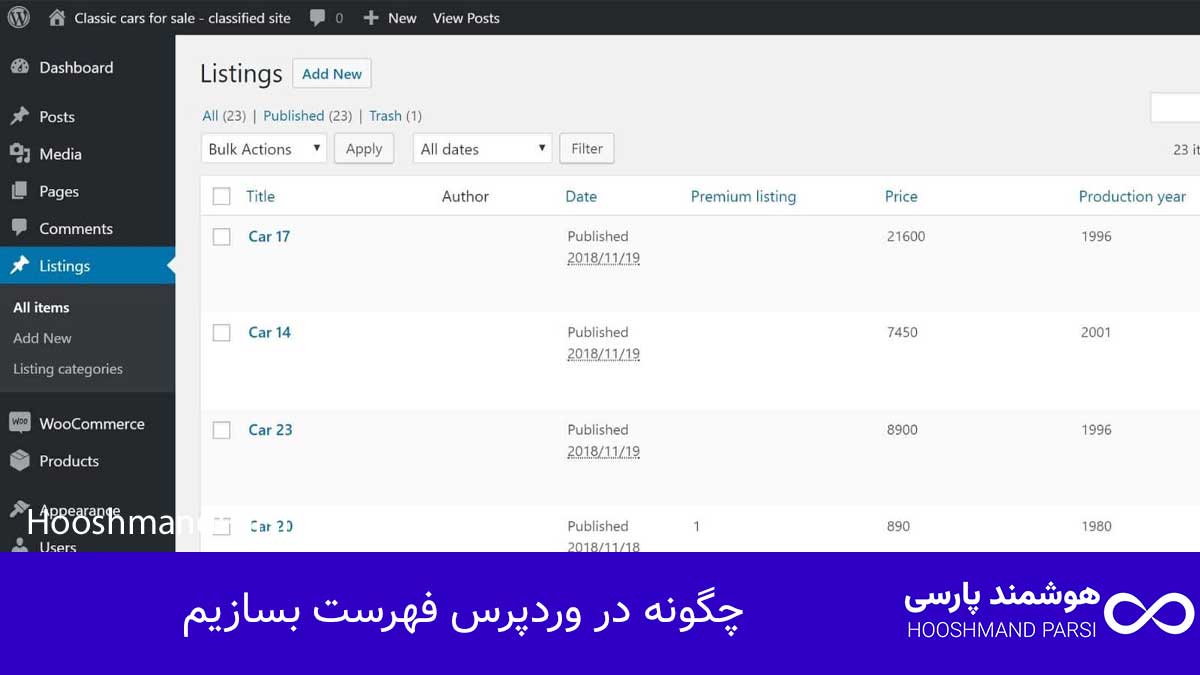Click the home icon in admin bar
Screen dimensions: 1200x675
[x=57, y=18]
